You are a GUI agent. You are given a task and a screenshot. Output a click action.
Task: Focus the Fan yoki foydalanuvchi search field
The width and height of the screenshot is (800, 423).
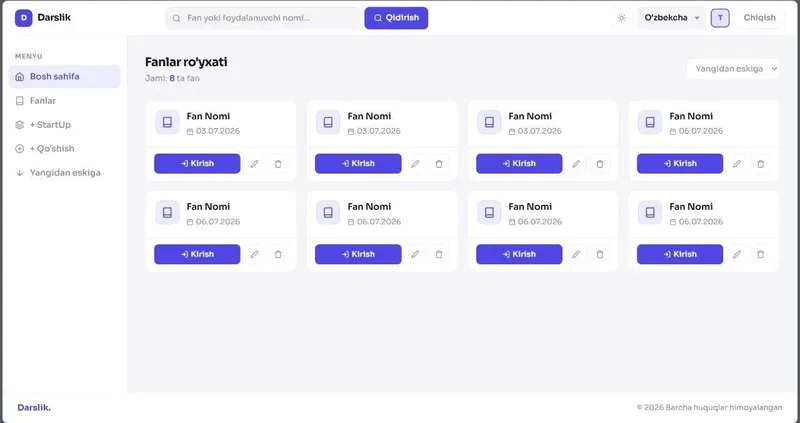pos(264,18)
